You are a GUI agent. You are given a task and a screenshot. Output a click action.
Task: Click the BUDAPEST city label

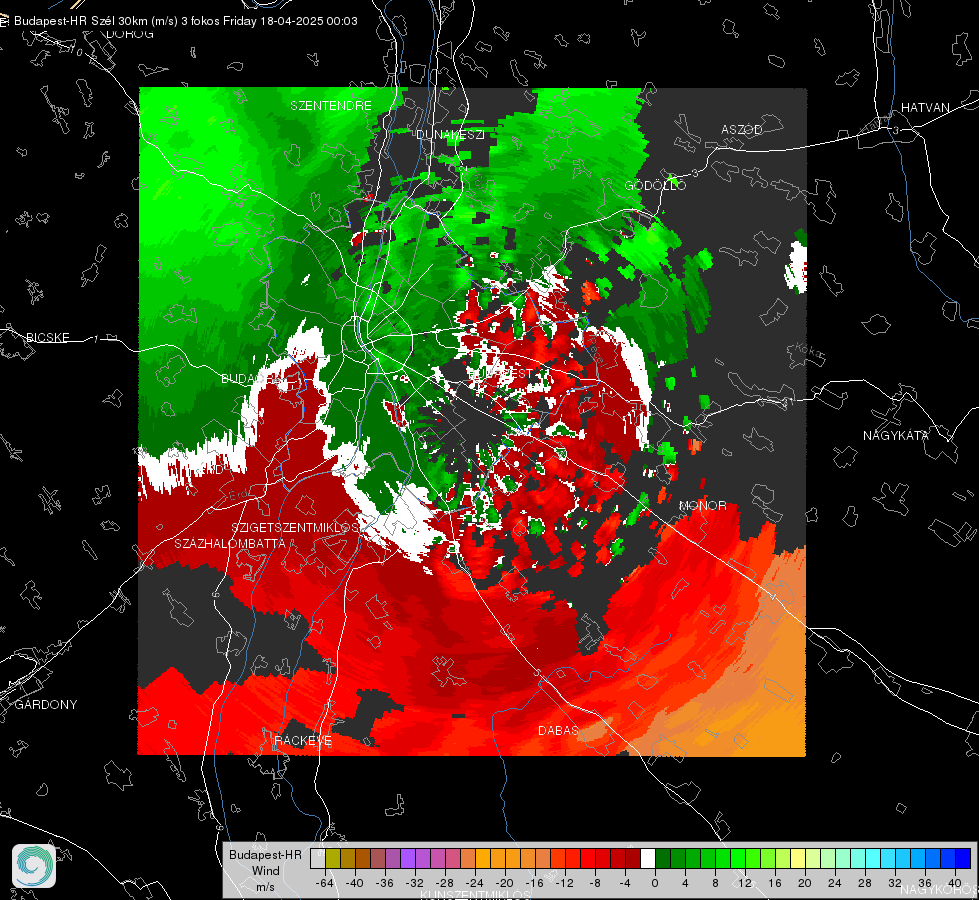point(501,373)
